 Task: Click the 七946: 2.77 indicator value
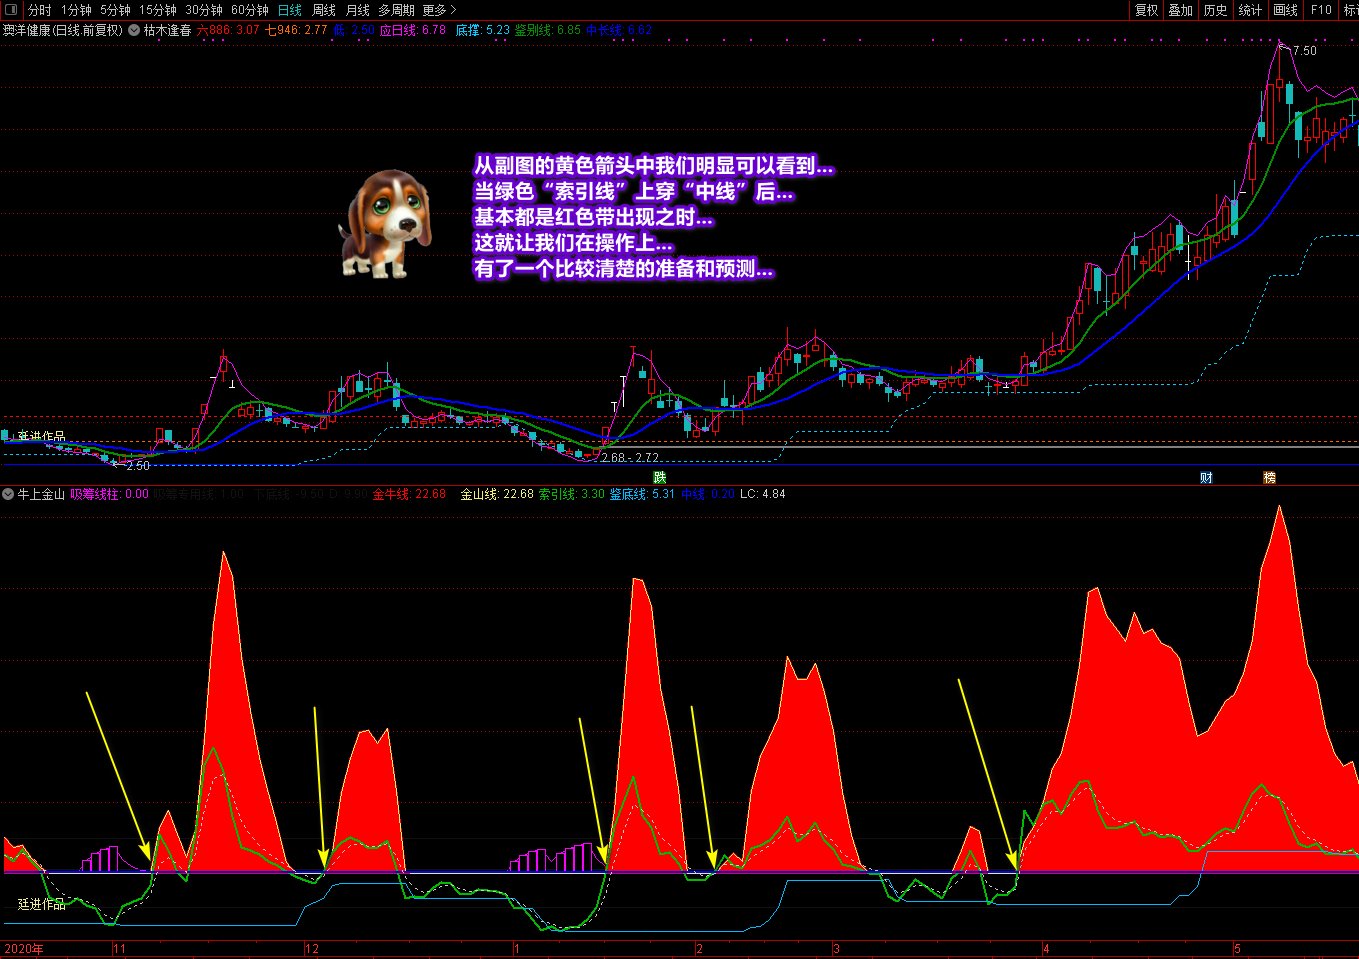296,30
